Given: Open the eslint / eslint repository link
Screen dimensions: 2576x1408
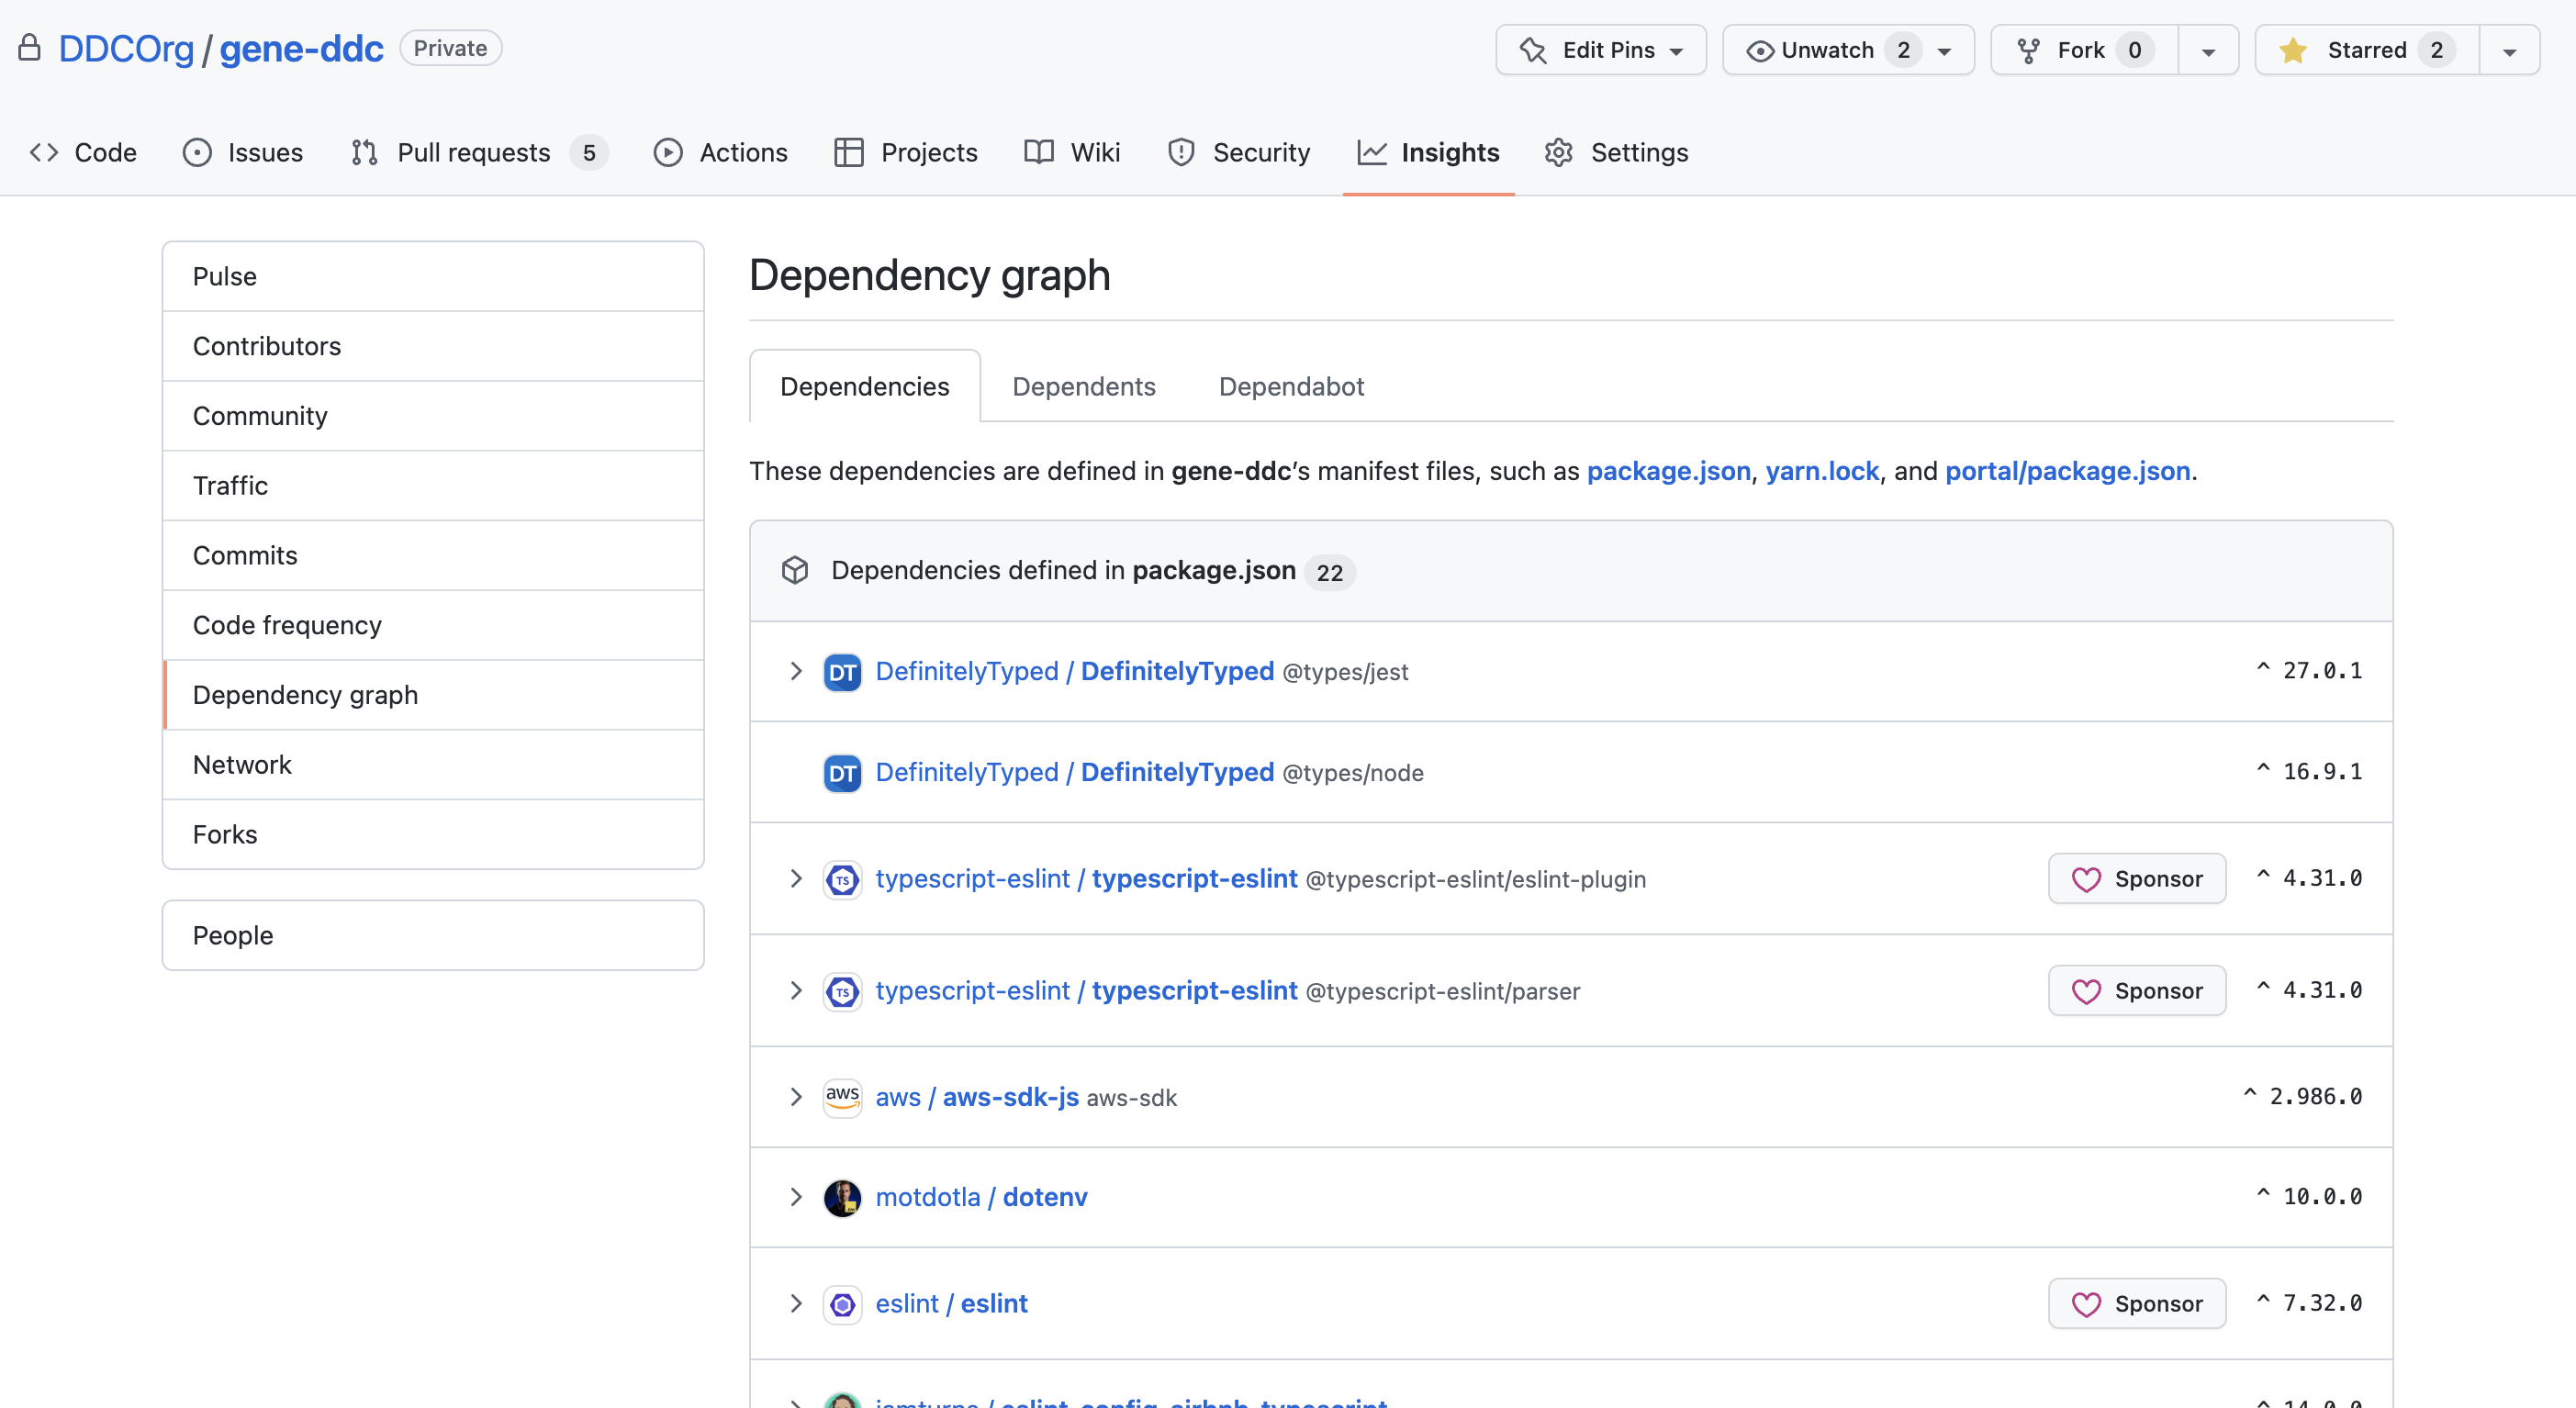Looking at the screenshot, I should pyautogui.click(x=951, y=1304).
